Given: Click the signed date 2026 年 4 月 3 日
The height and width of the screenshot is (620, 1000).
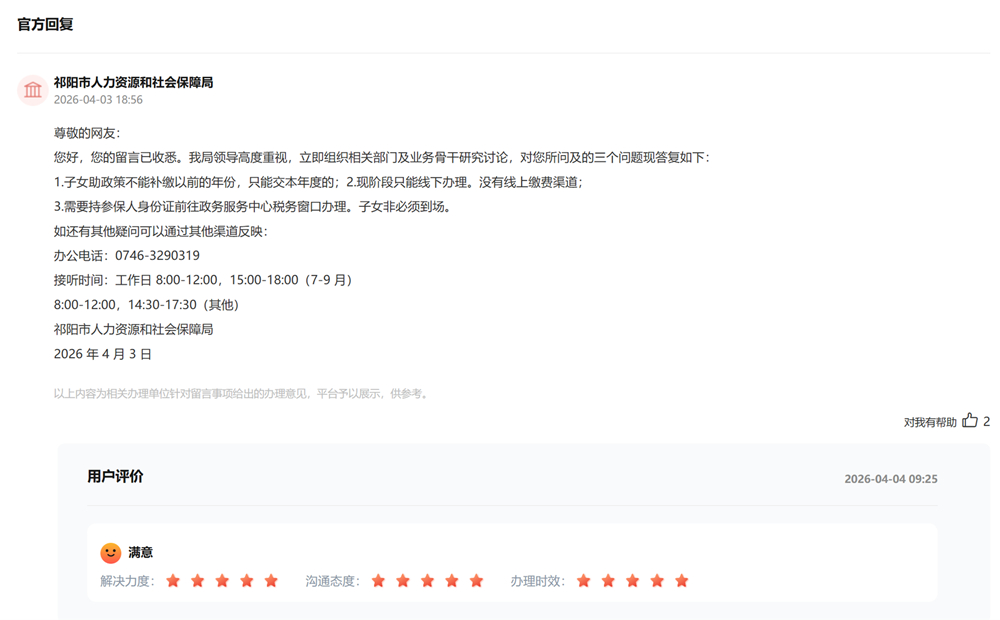Looking at the screenshot, I should pyautogui.click(x=103, y=354).
